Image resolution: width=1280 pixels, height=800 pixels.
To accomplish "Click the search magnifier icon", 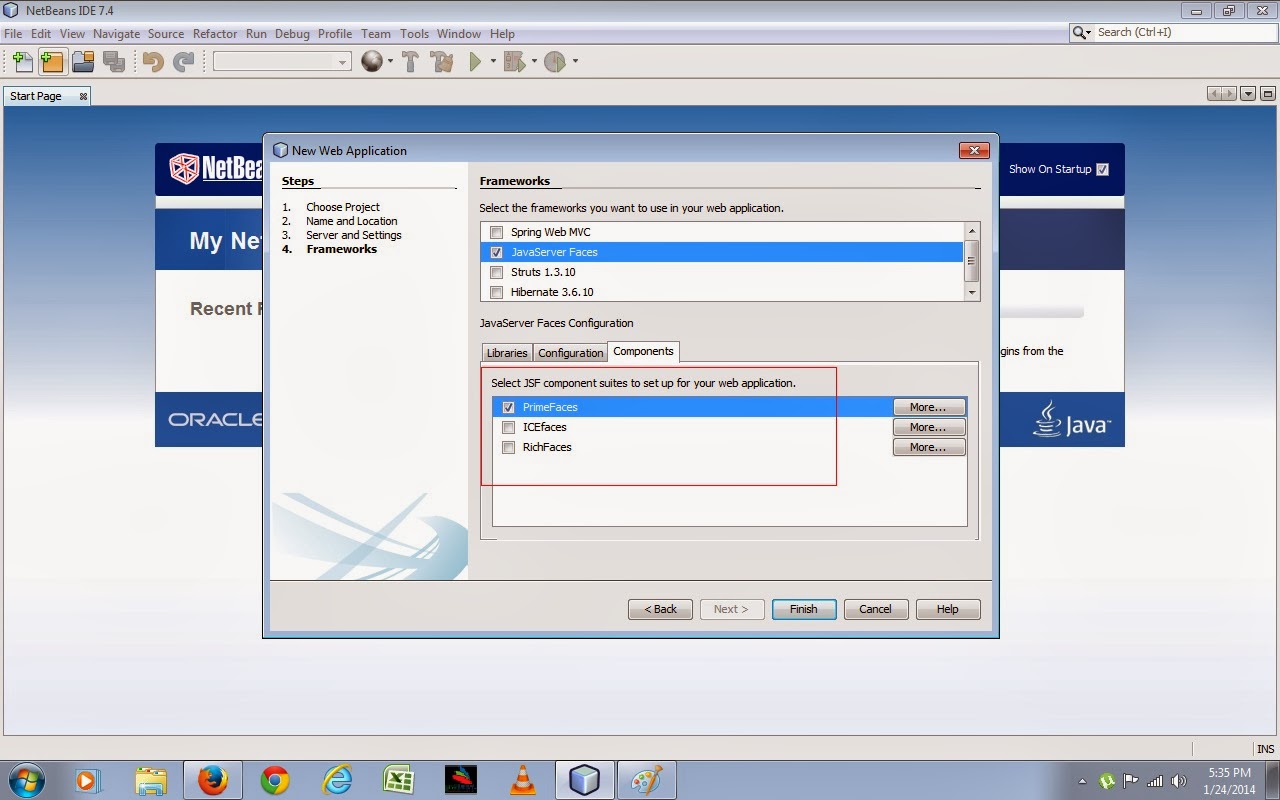I will pos(1080,32).
